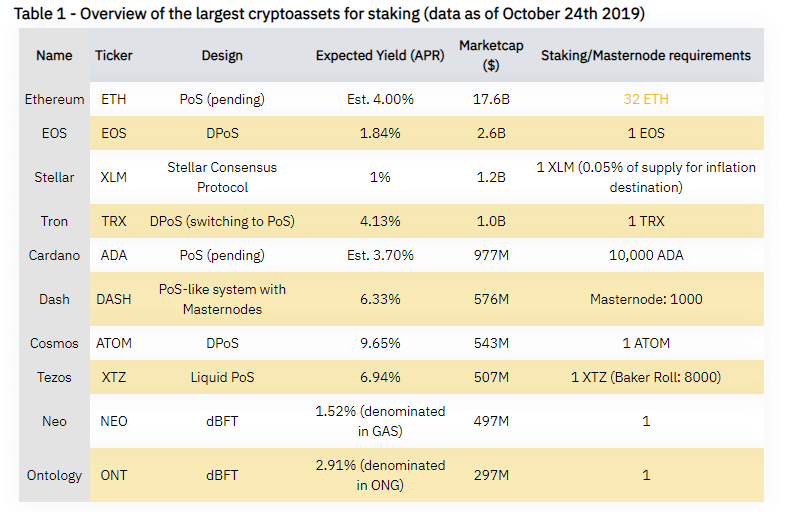This screenshot has height=512, width=785.
Task: Select the 10,000 ADA requirement cell
Action: coord(646,255)
